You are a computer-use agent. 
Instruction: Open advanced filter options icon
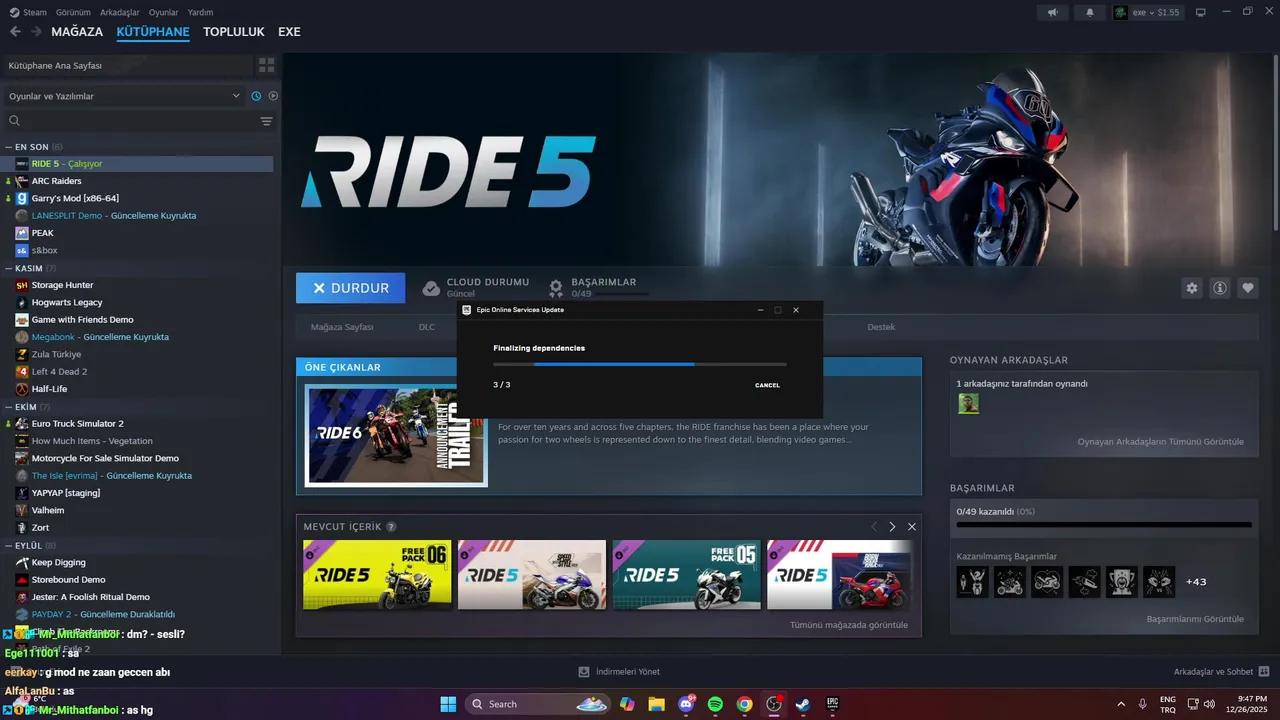click(266, 121)
